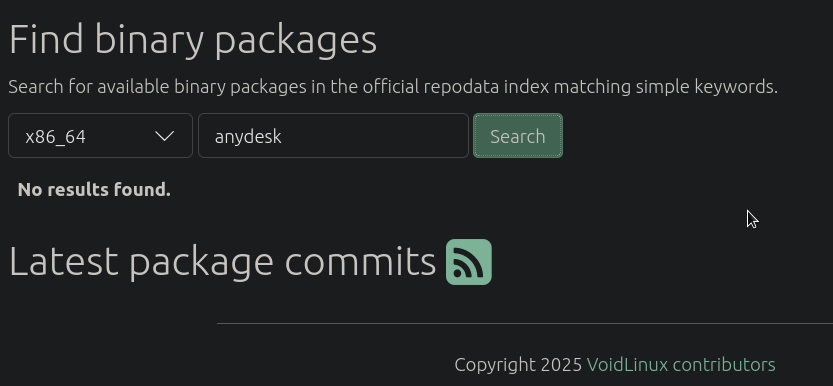Click the word binary in the page heading
833x386 pixels.
point(149,40)
